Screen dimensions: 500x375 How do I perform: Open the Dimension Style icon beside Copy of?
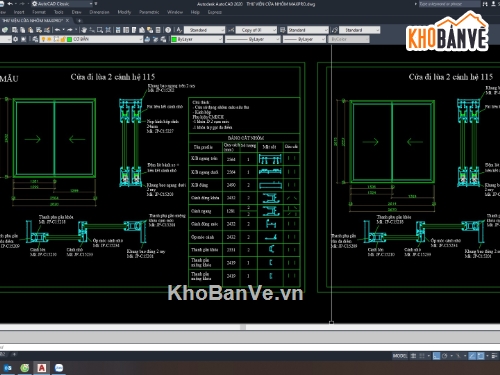coord(231,30)
